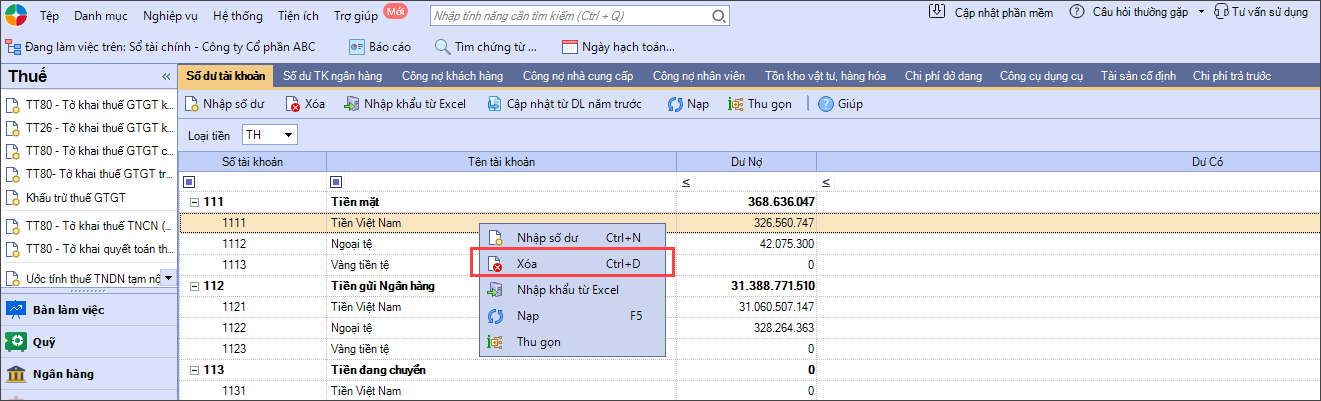Click the Thu gọn collapse icon
This screenshot has height=401, width=1321.
pos(736,104)
